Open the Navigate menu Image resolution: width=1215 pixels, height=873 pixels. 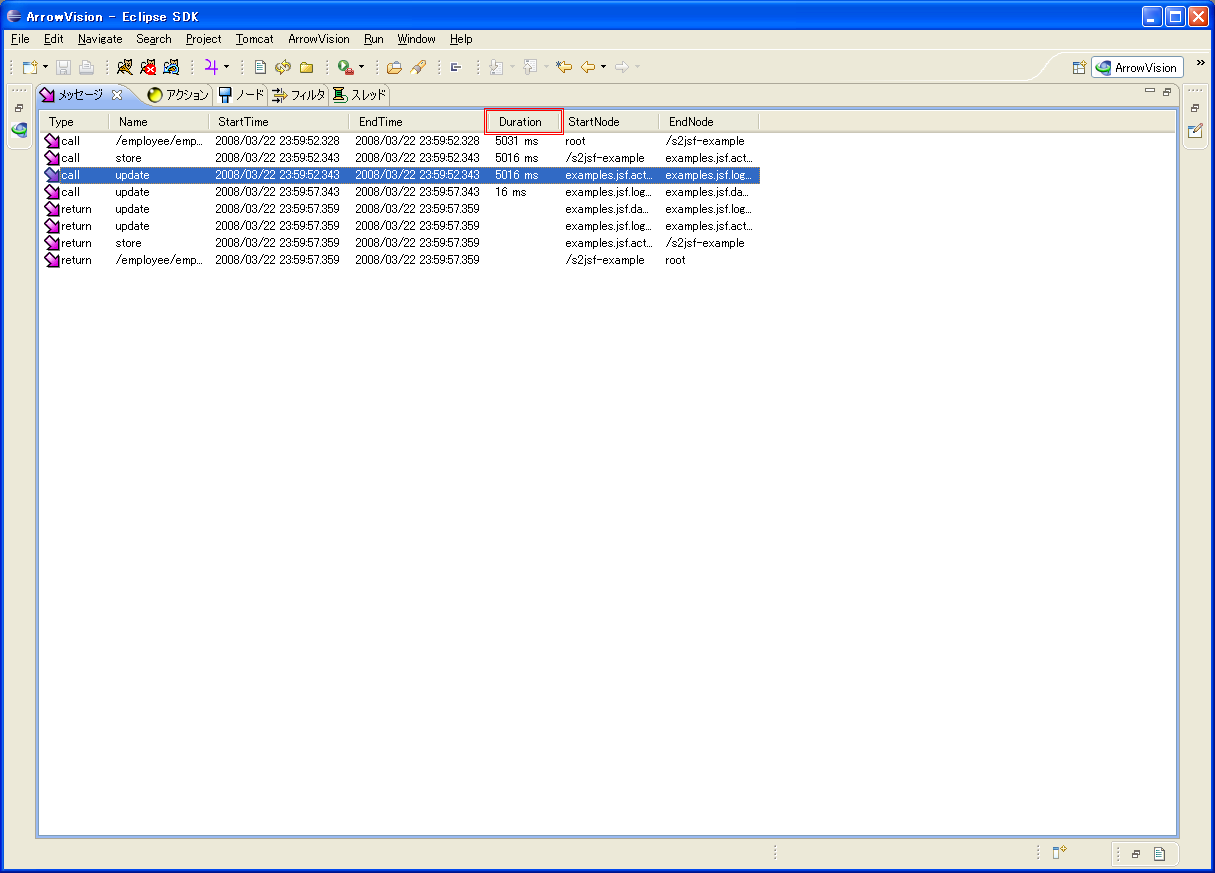[x=100, y=39]
